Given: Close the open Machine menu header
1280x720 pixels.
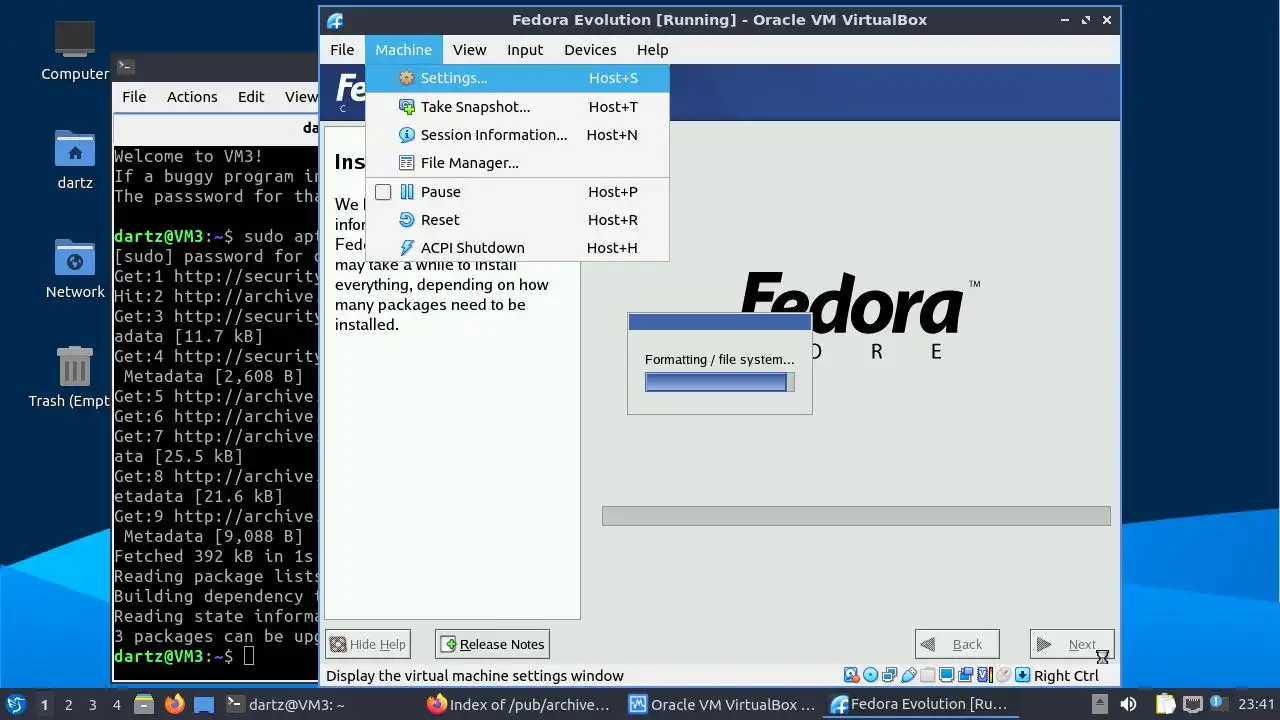Looking at the screenshot, I should [403, 50].
